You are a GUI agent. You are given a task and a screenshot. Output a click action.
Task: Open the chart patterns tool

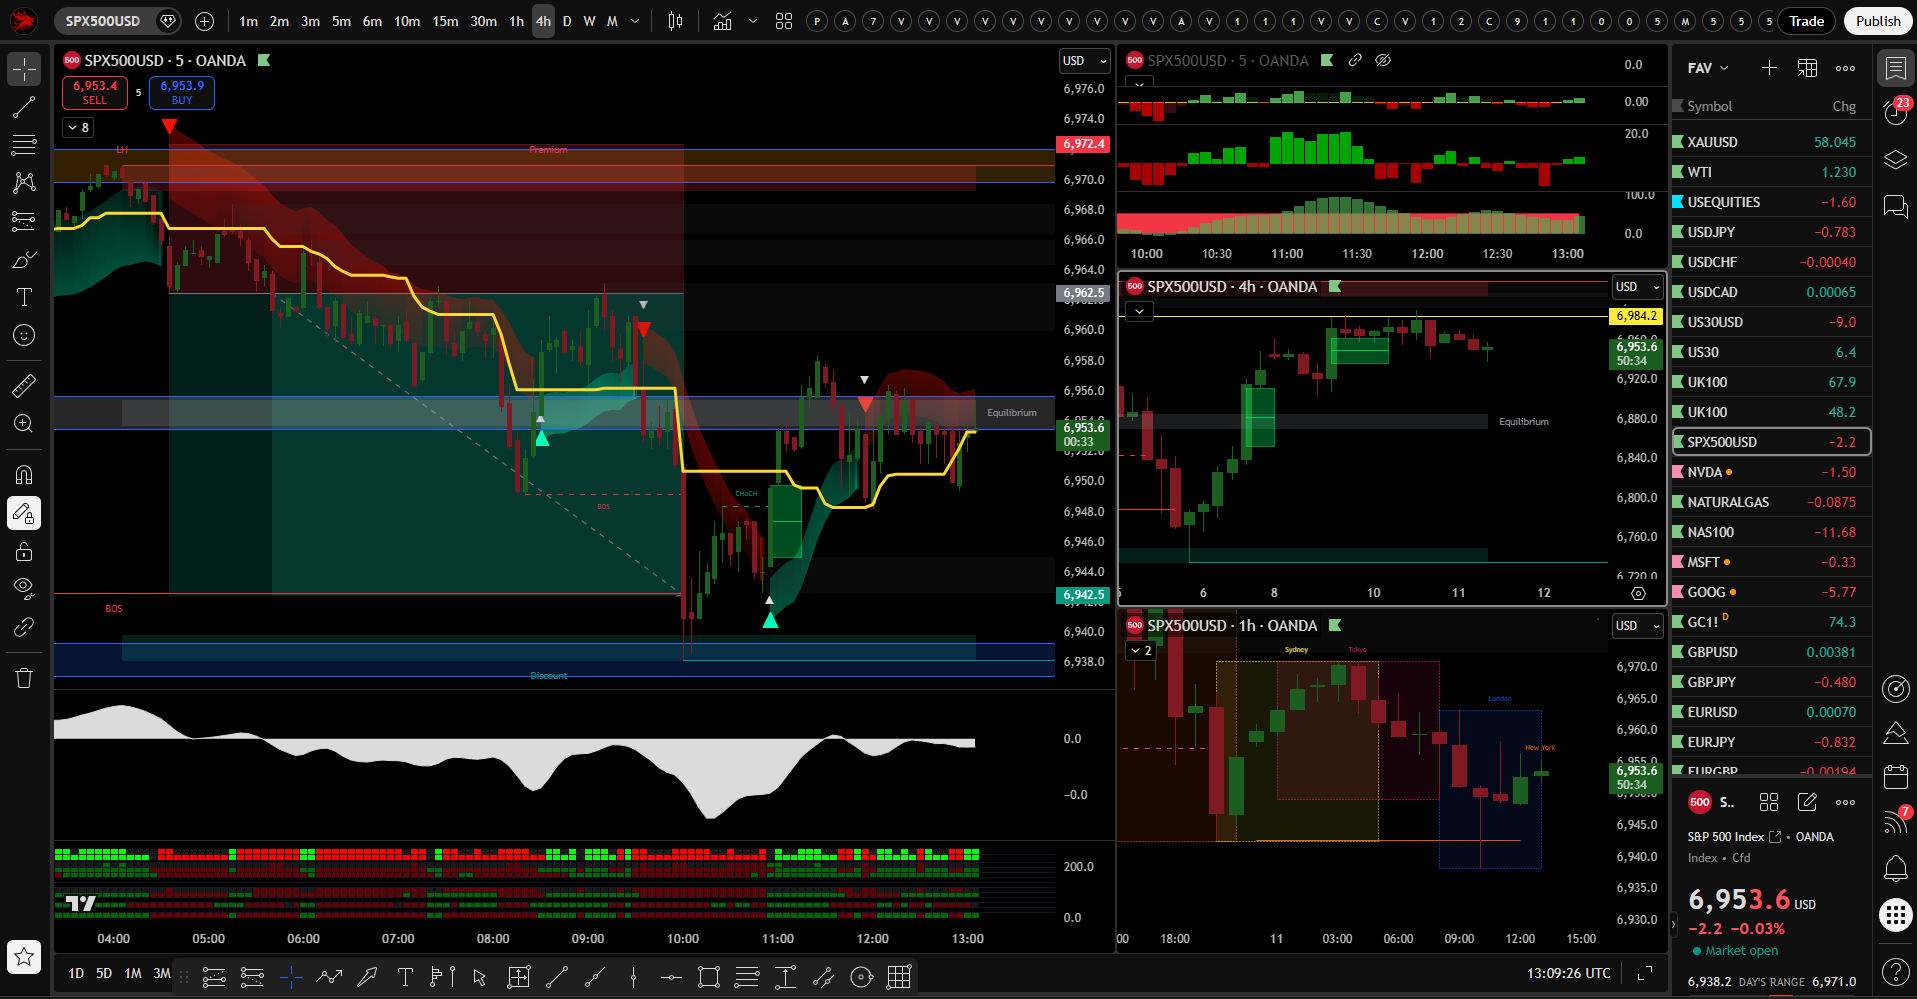click(24, 183)
